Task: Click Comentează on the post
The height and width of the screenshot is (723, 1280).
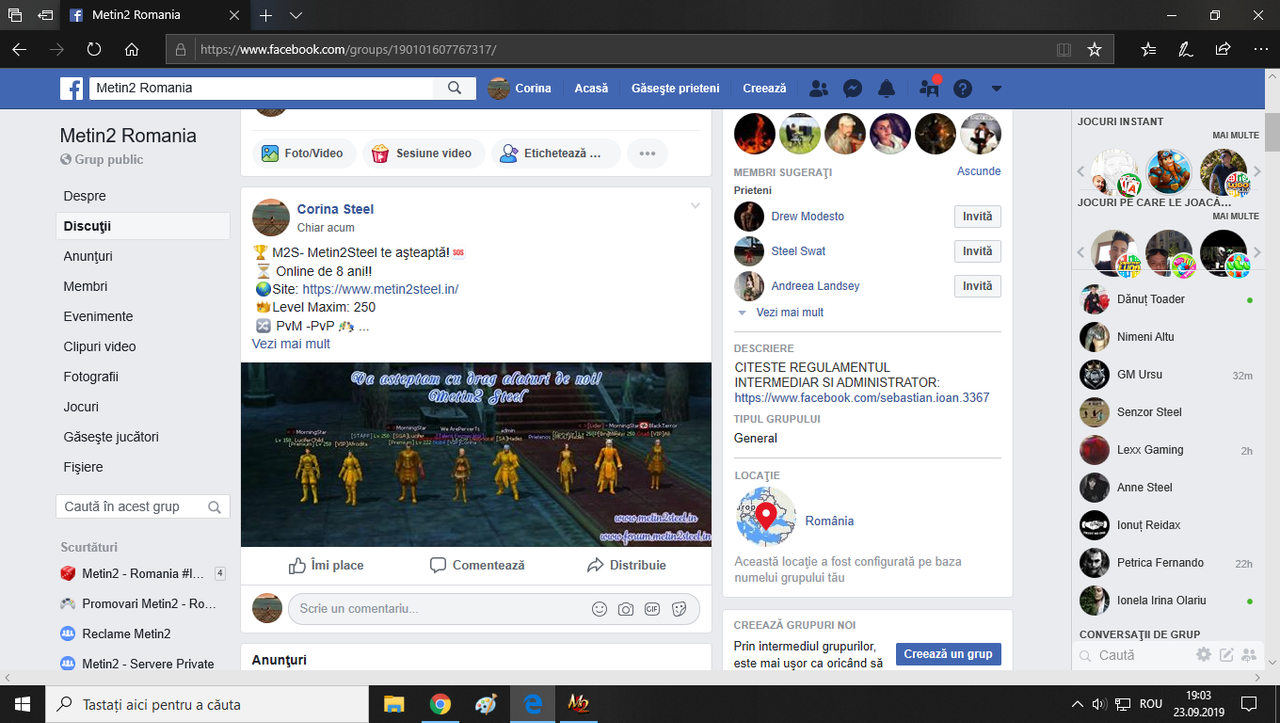Action: [x=477, y=565]
